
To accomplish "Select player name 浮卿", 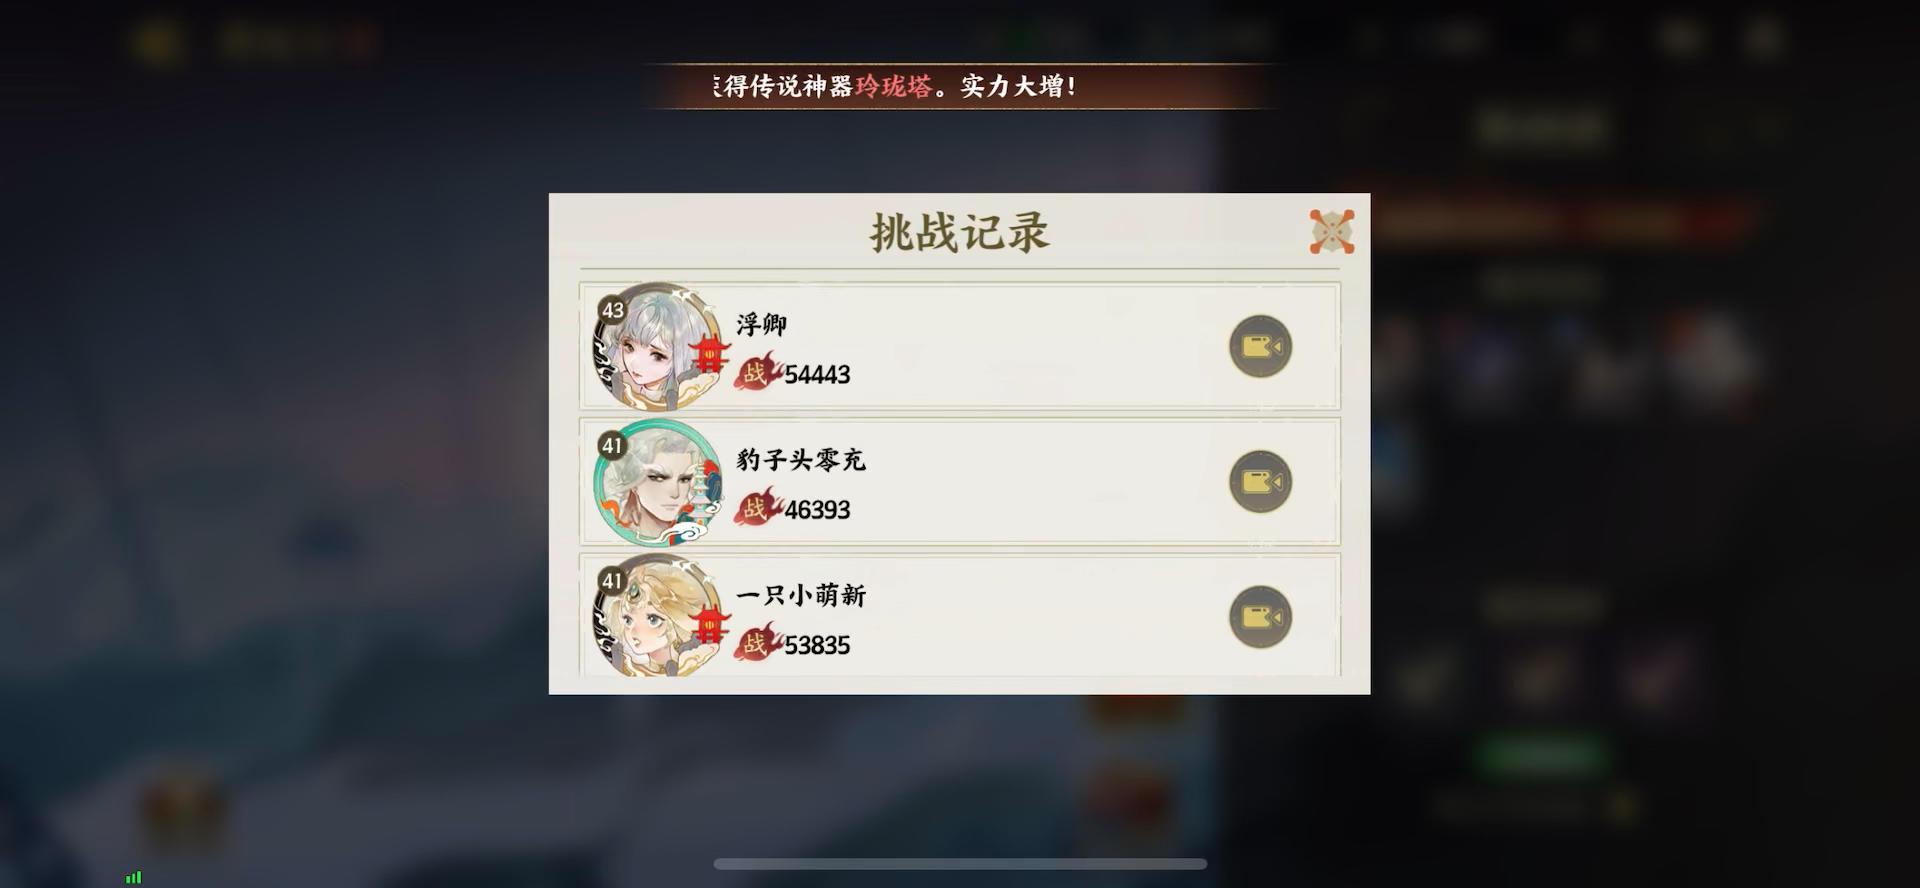I will [x=762, y=324].
